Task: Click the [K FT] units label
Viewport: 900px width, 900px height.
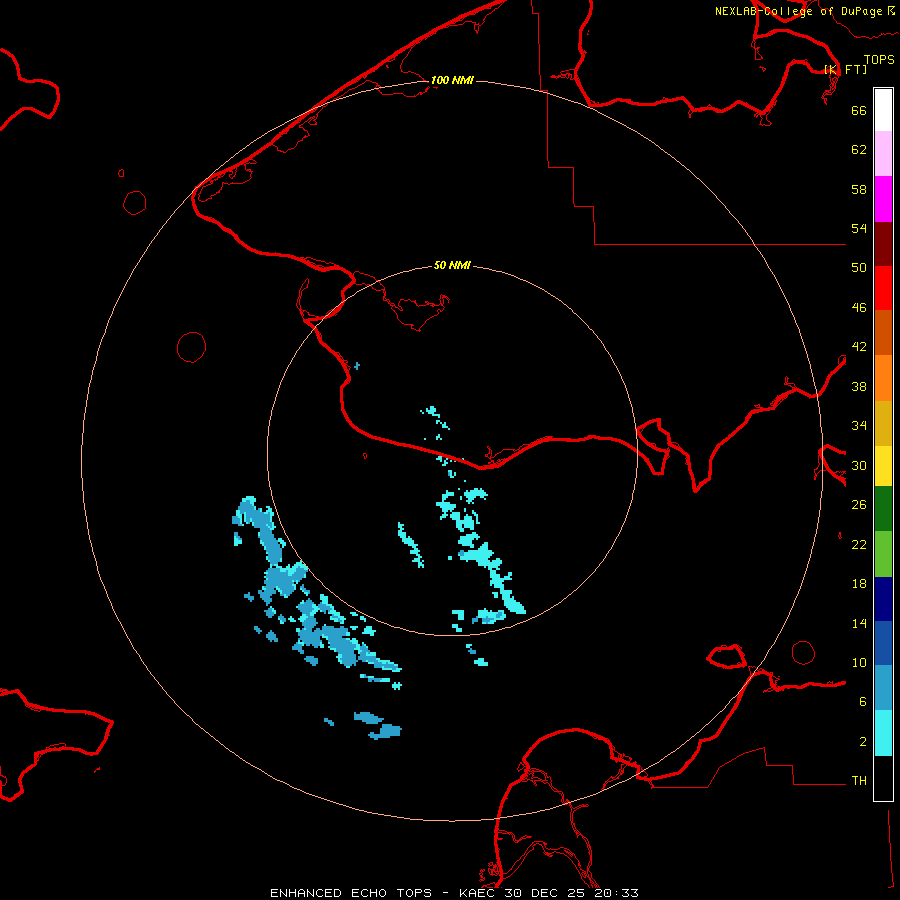Action: [845, 69]
